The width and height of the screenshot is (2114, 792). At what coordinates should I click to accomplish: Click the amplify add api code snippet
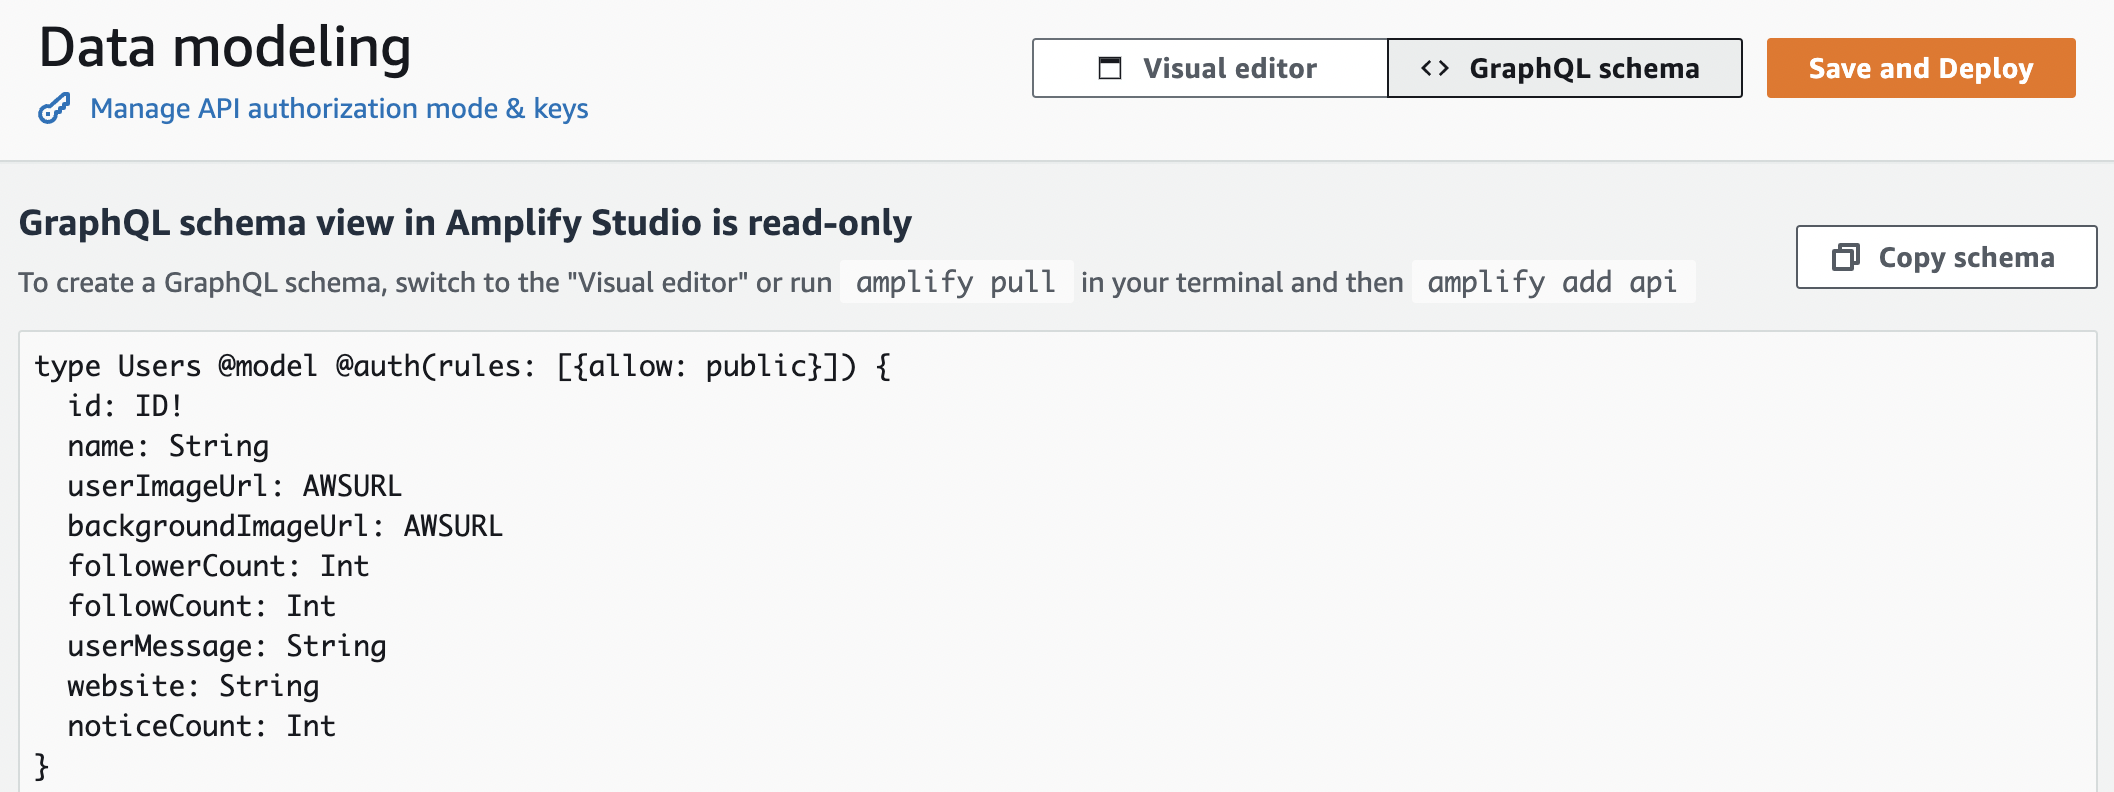click(1552, 282)
